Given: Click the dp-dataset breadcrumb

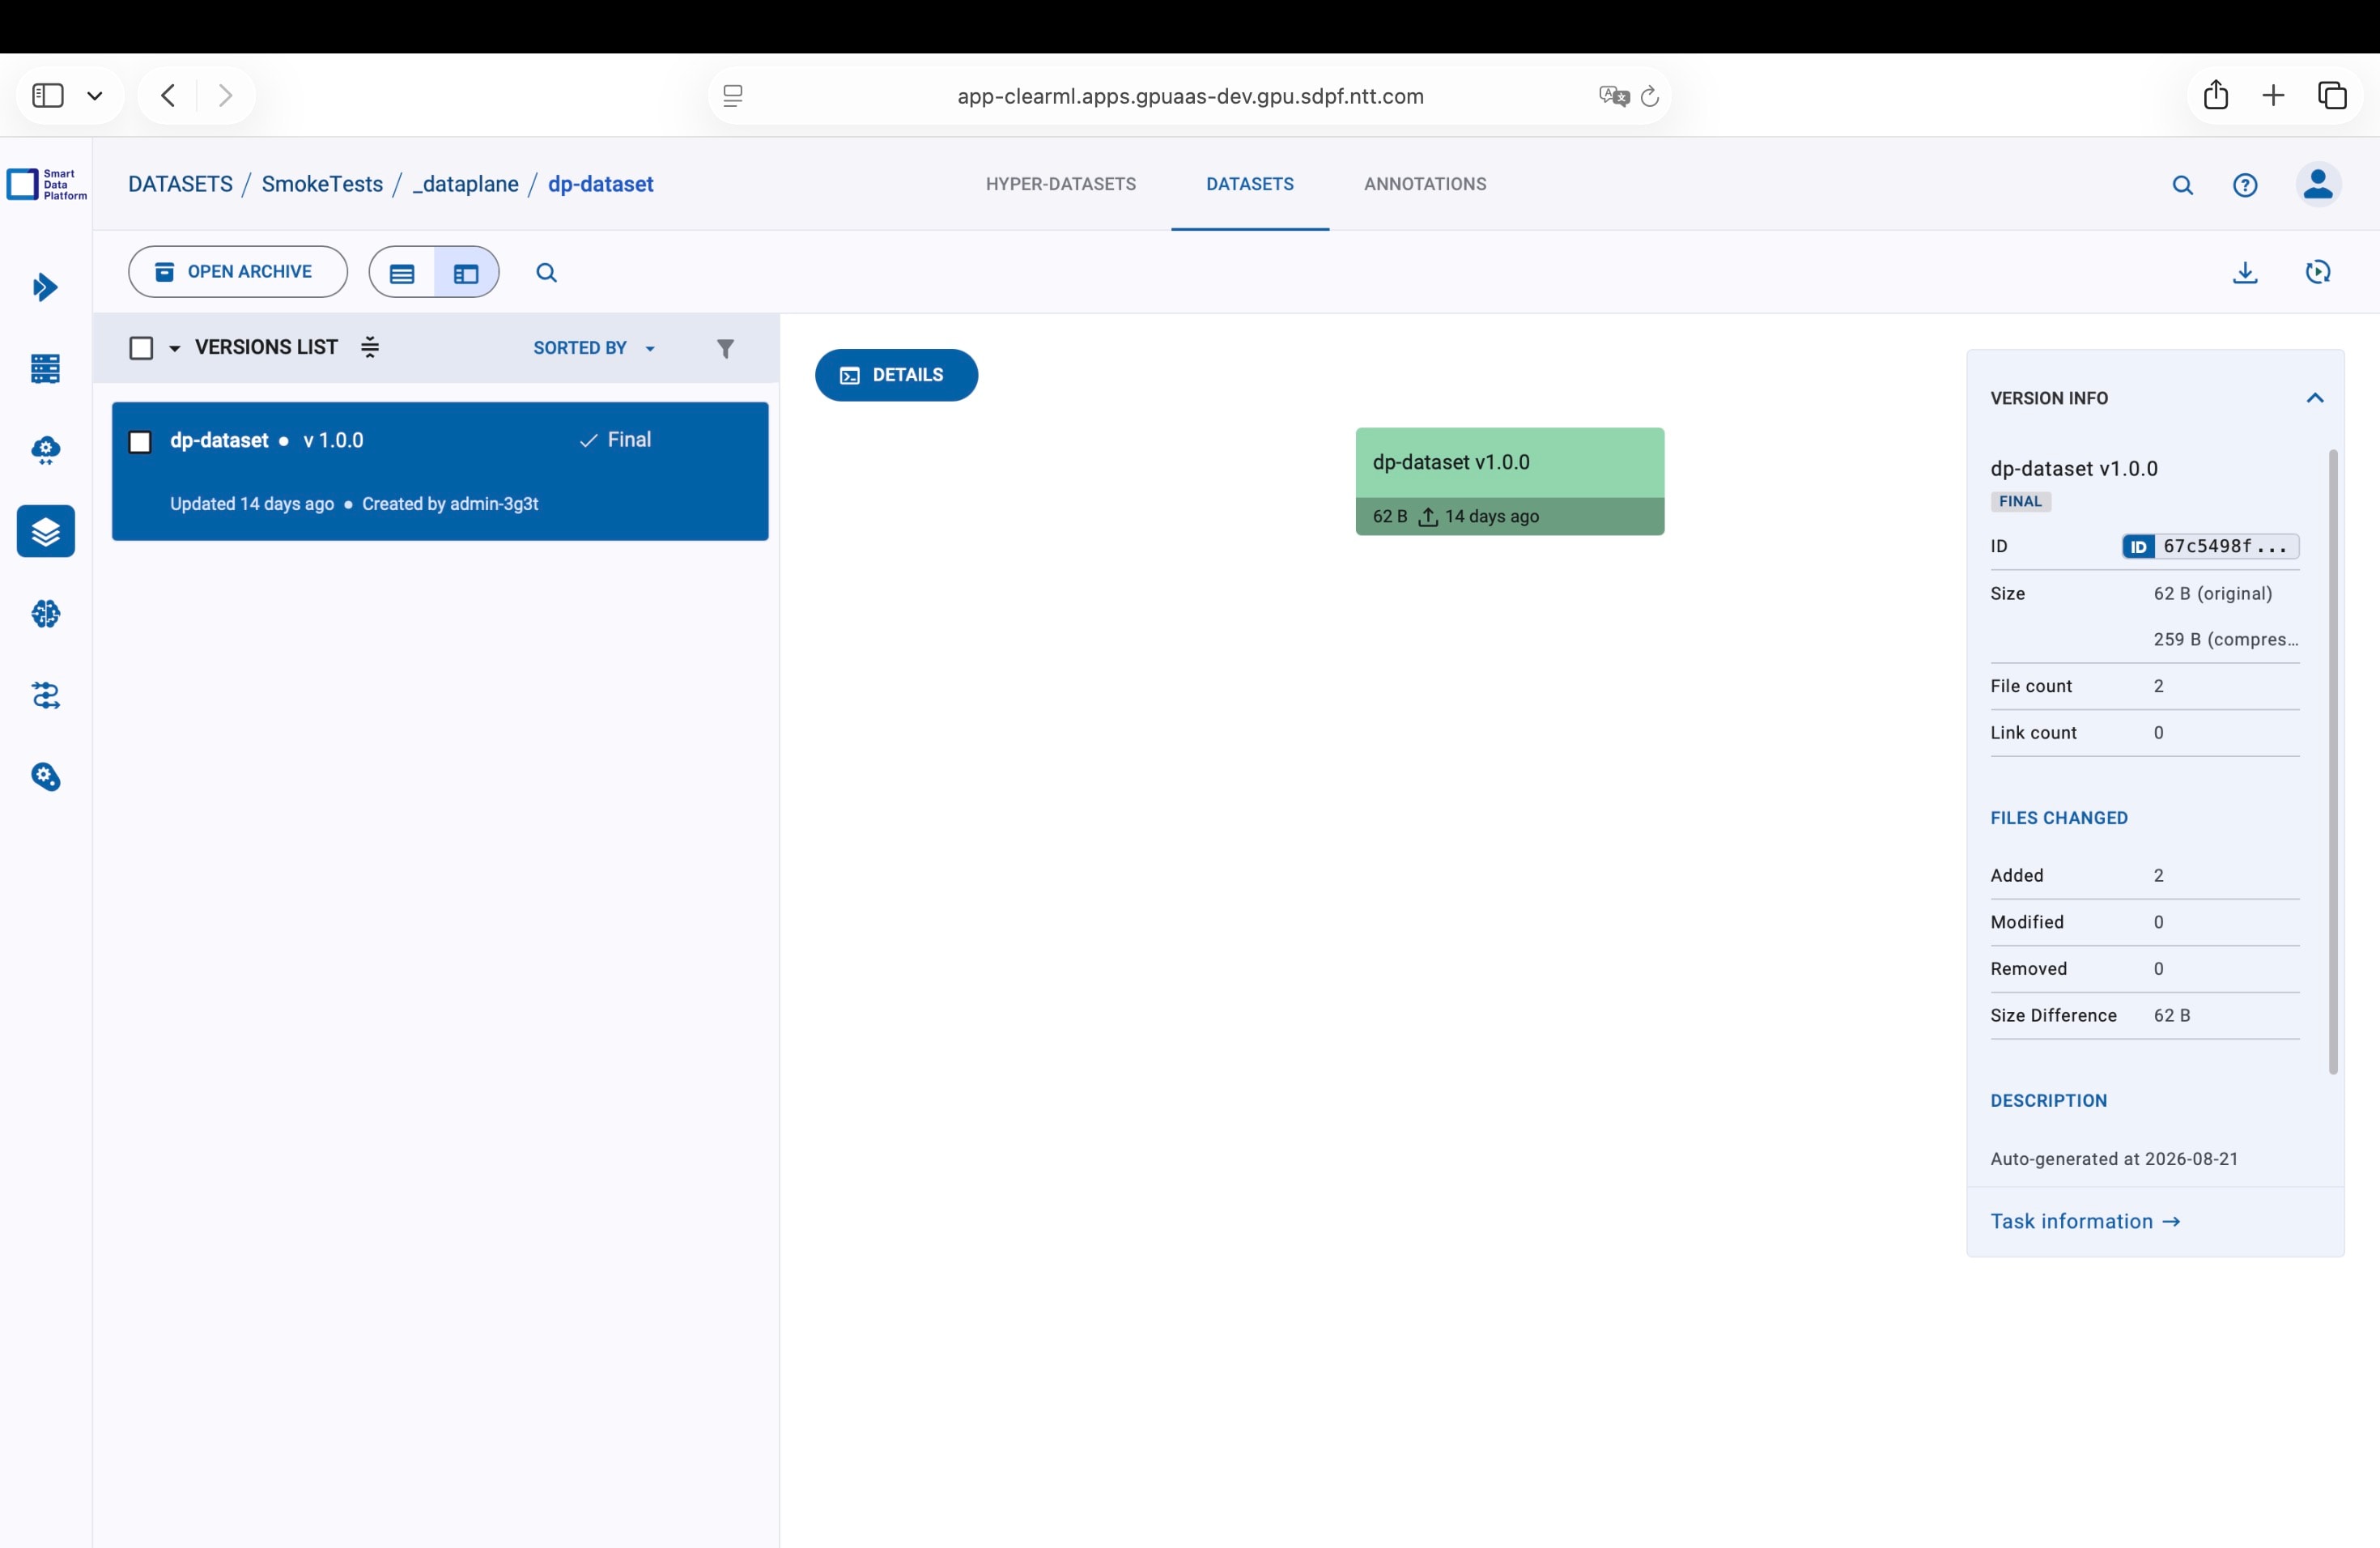Looking at the screenshot, I should tap(600, 184).
